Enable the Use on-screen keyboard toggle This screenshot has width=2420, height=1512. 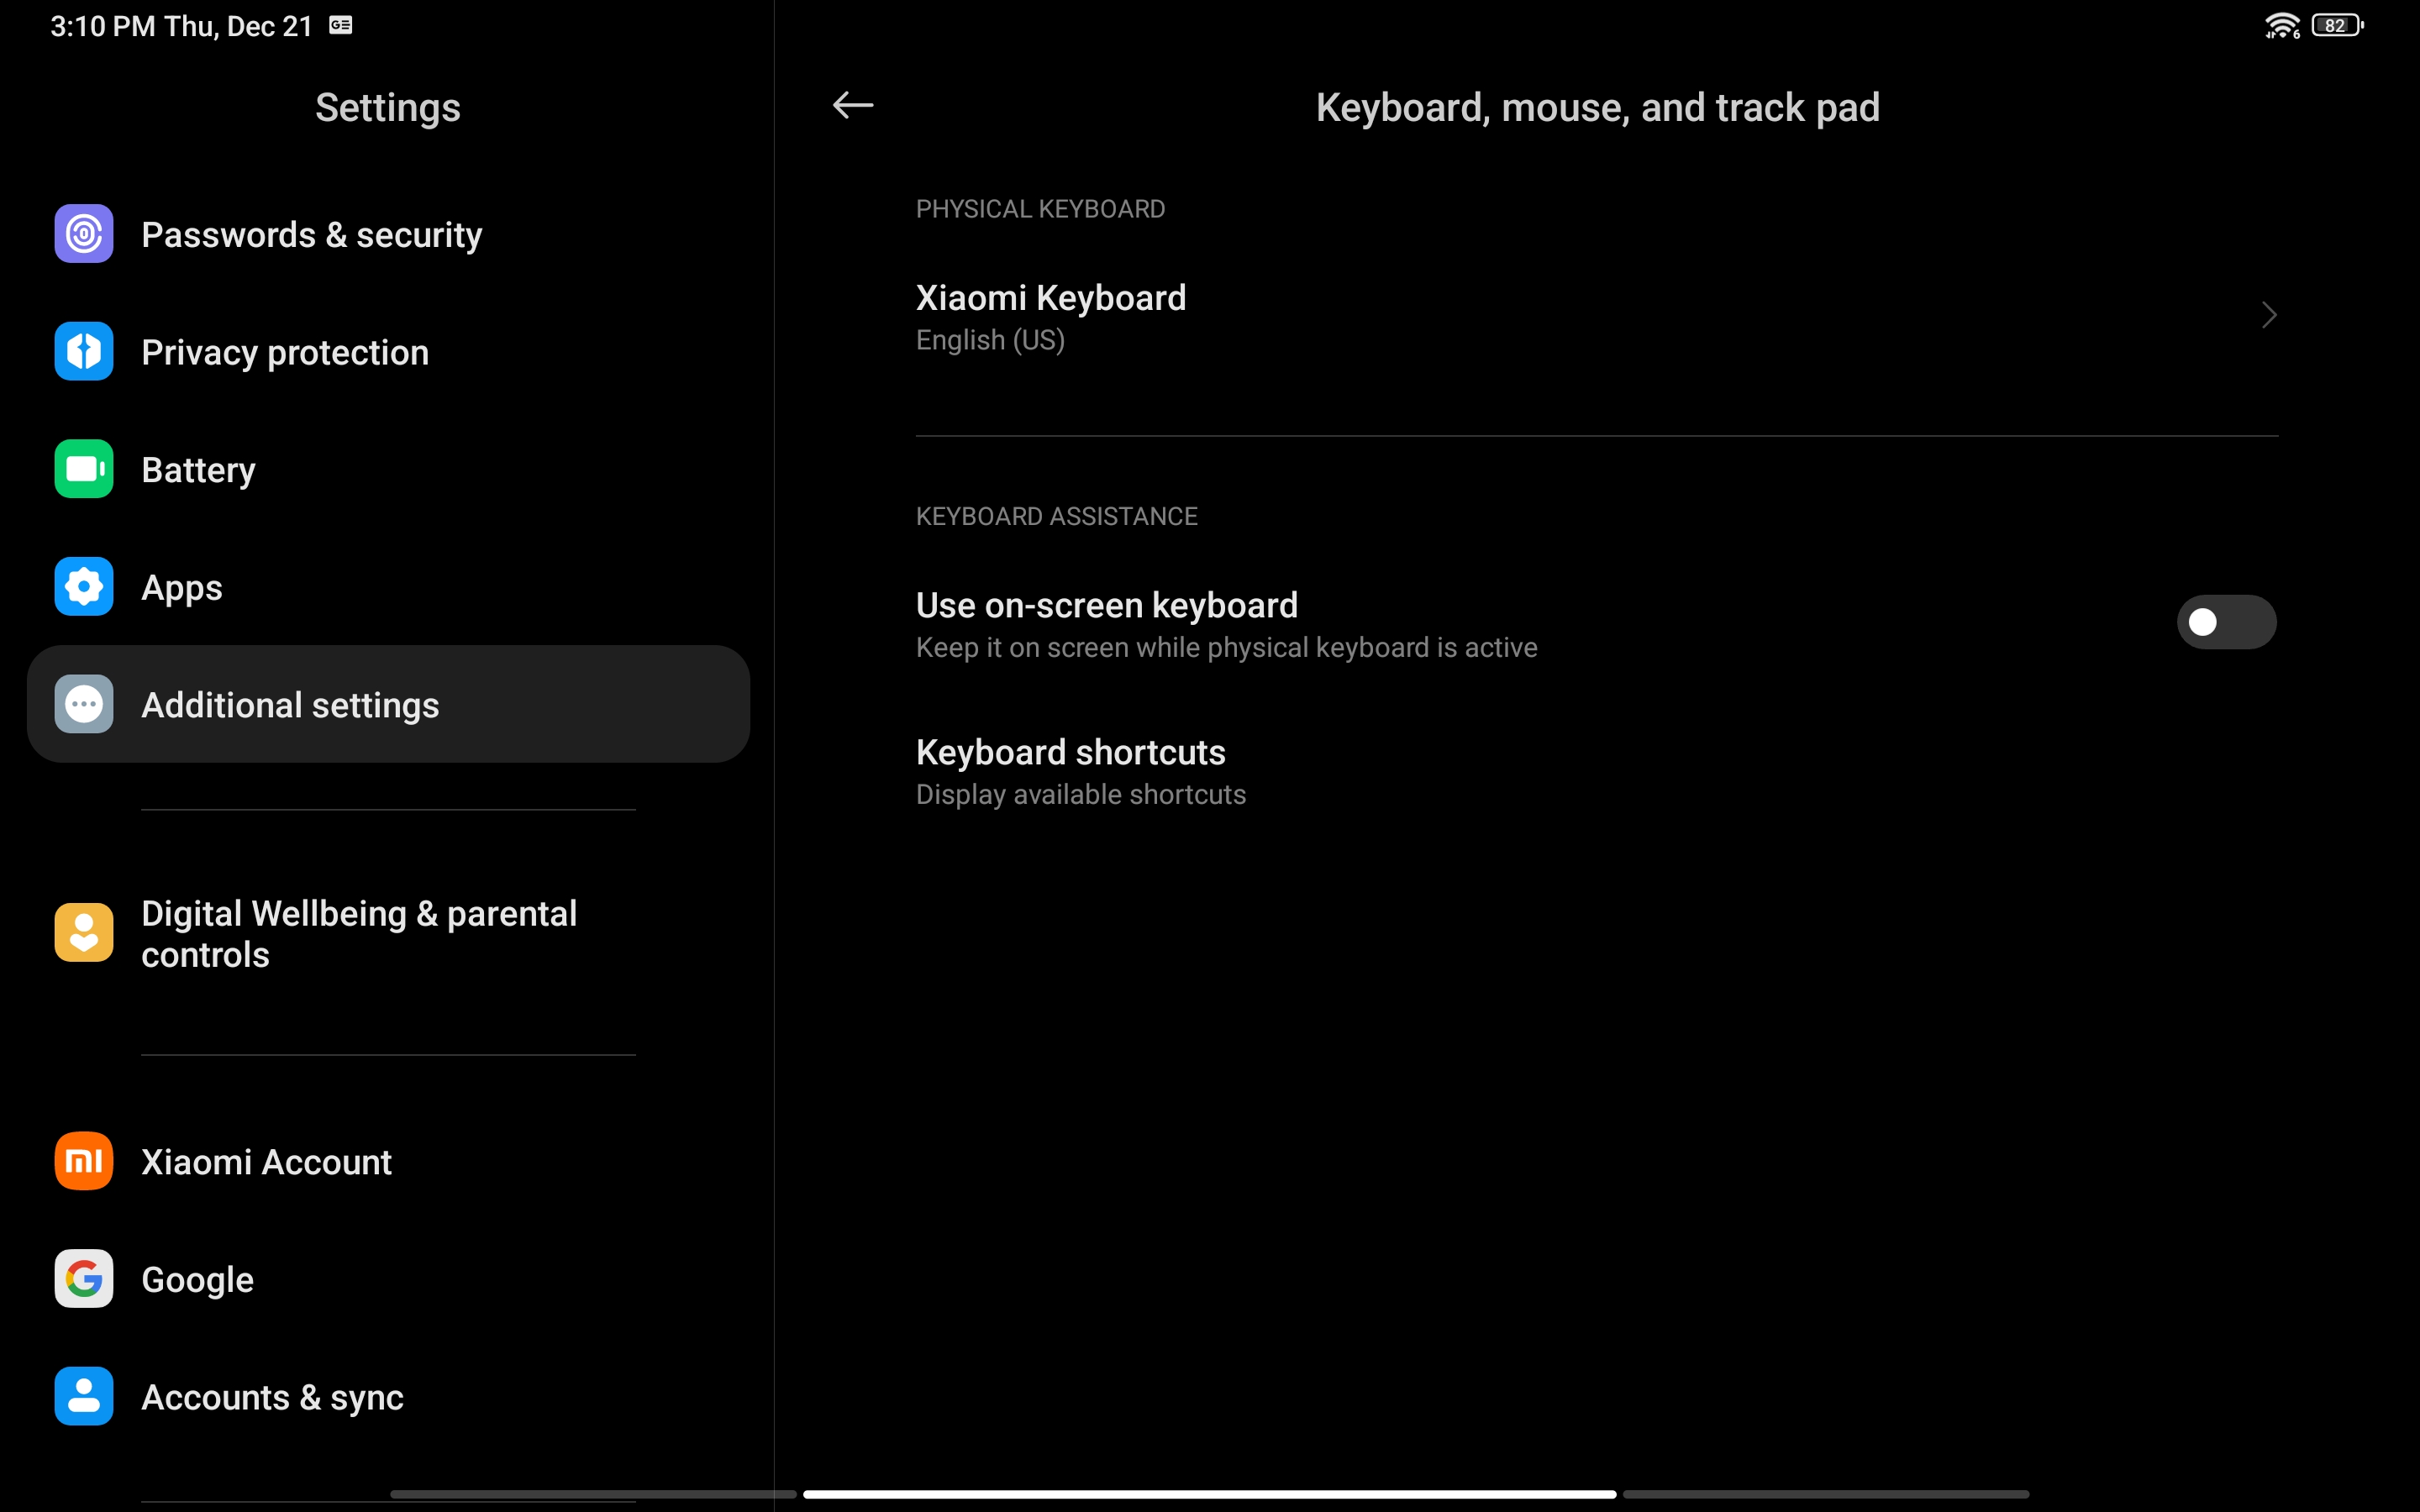pos(2226,622)
